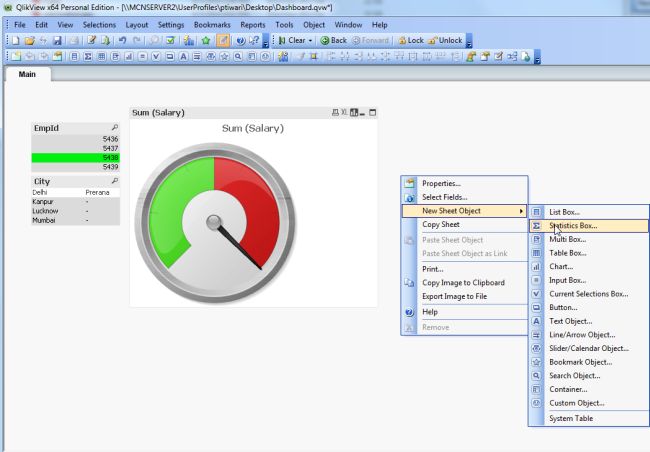Screen dimensions: 650x452
Task: Click the Reload script icon
Action: [x=105, y=41]
